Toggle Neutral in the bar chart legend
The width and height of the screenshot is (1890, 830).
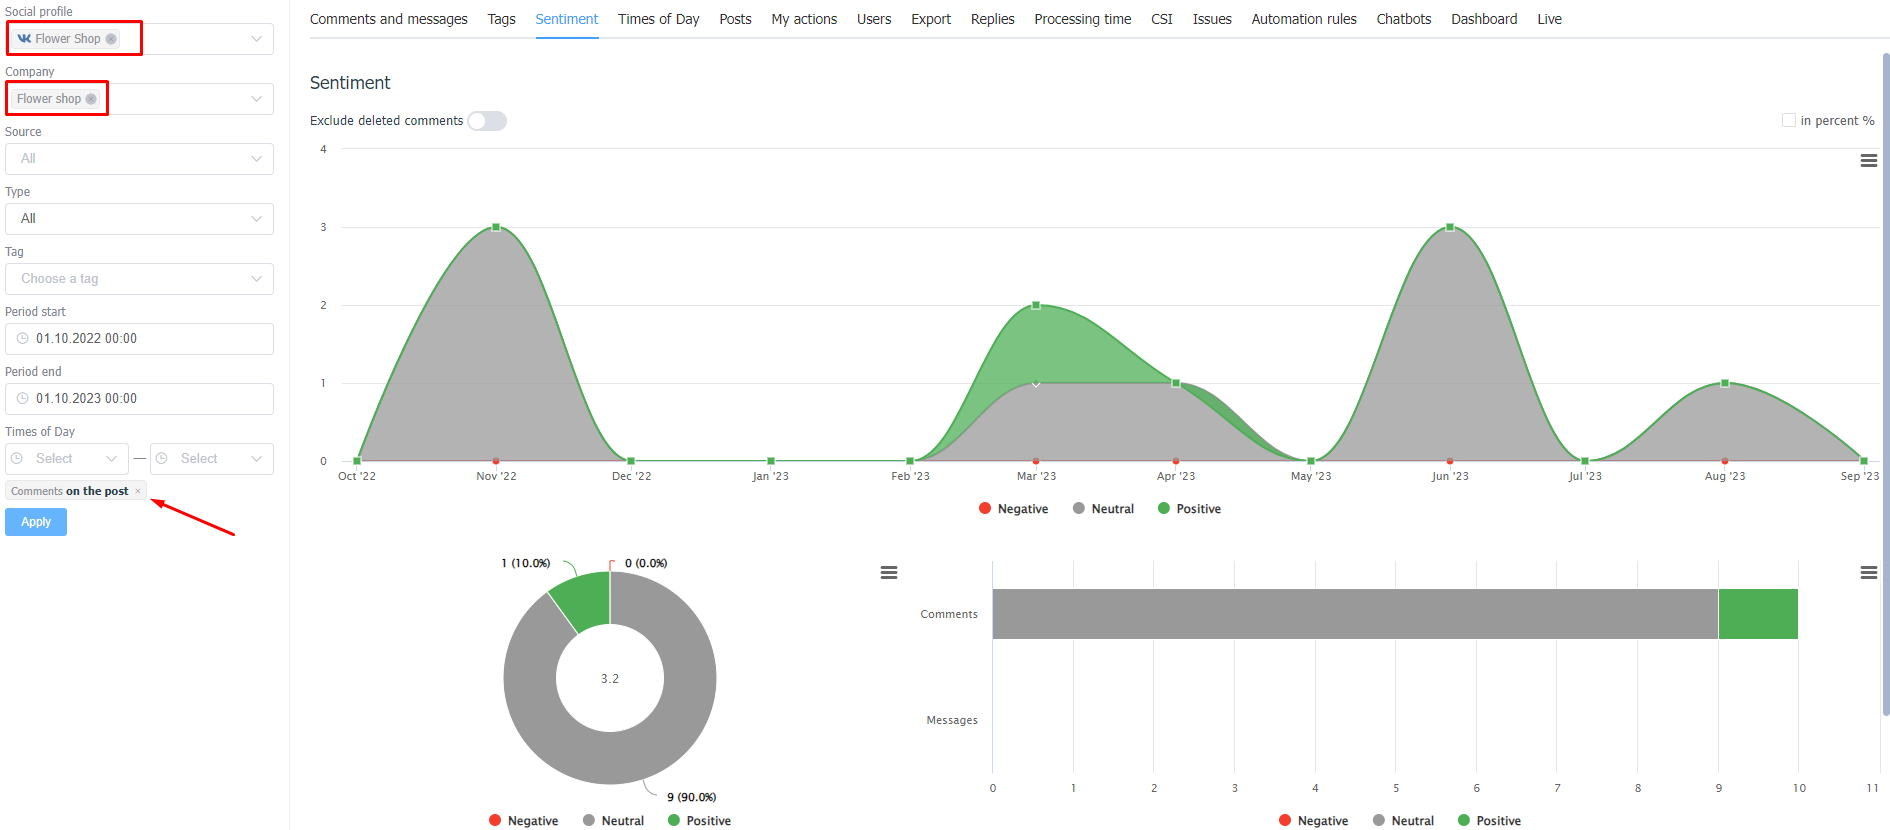coord(1403,820)
